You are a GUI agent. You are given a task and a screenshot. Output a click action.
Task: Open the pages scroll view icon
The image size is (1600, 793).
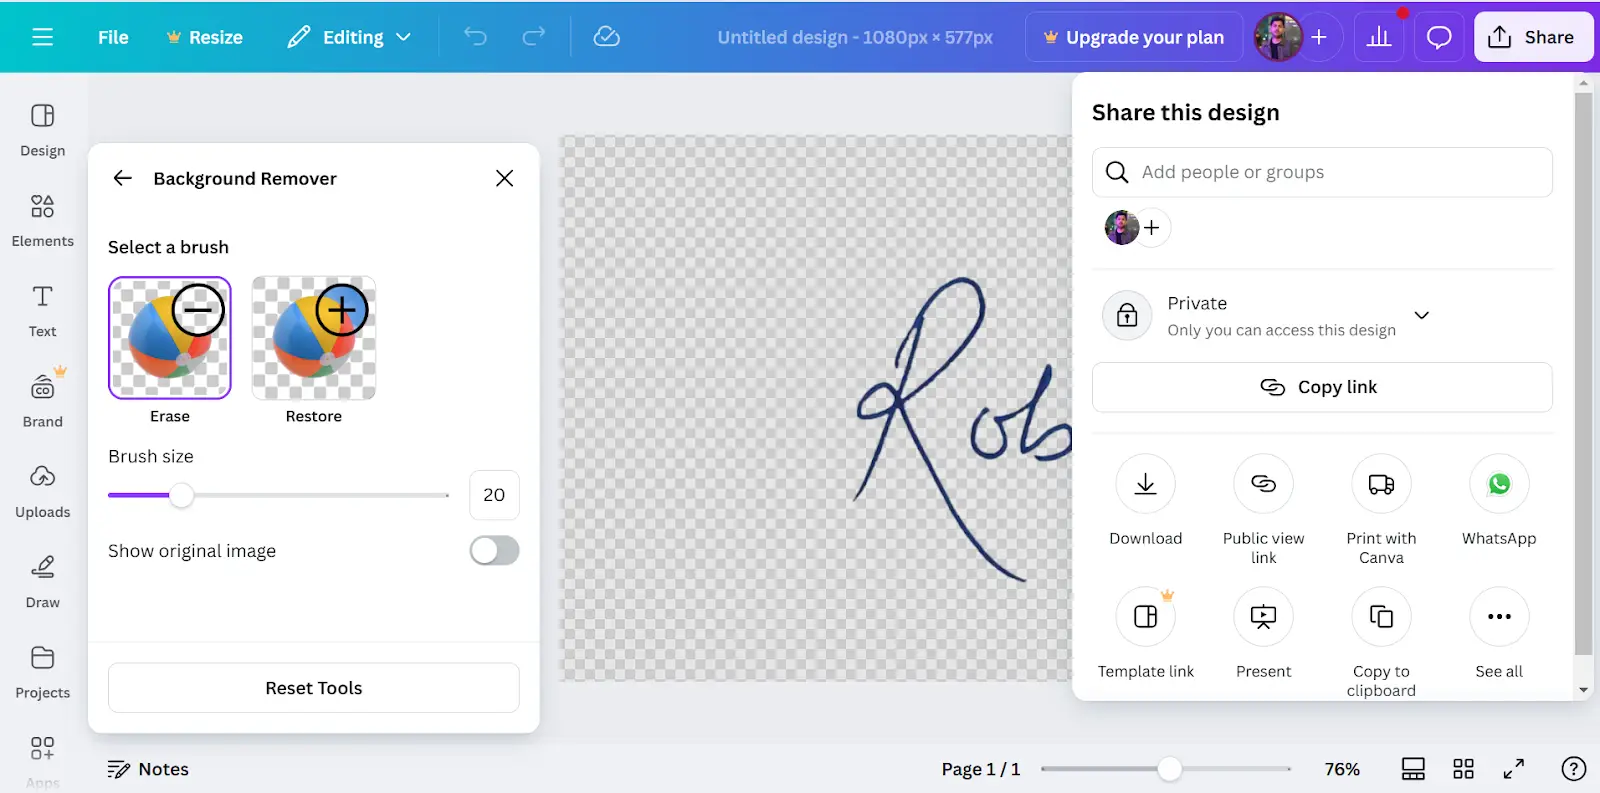coord(1413,769)
